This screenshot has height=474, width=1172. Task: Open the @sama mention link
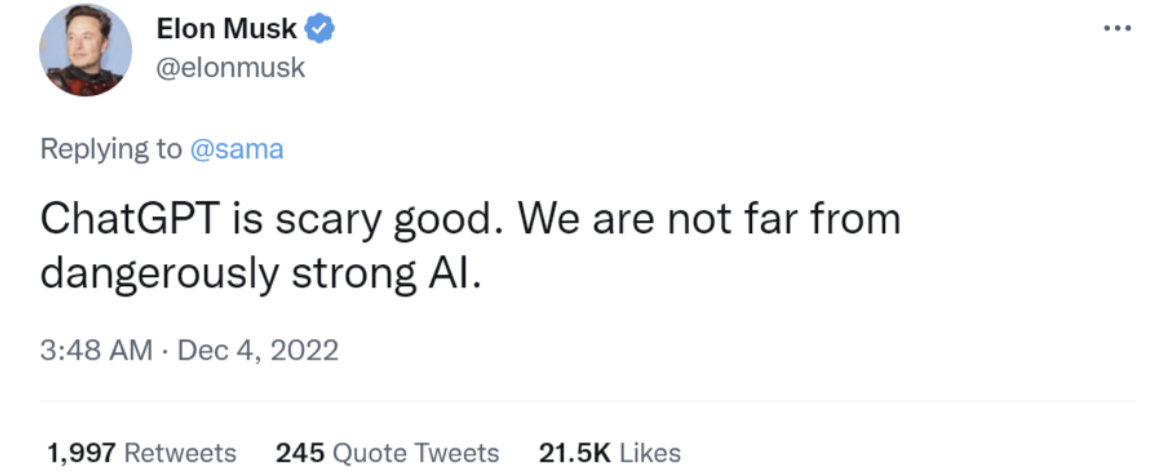click(237, 150)
